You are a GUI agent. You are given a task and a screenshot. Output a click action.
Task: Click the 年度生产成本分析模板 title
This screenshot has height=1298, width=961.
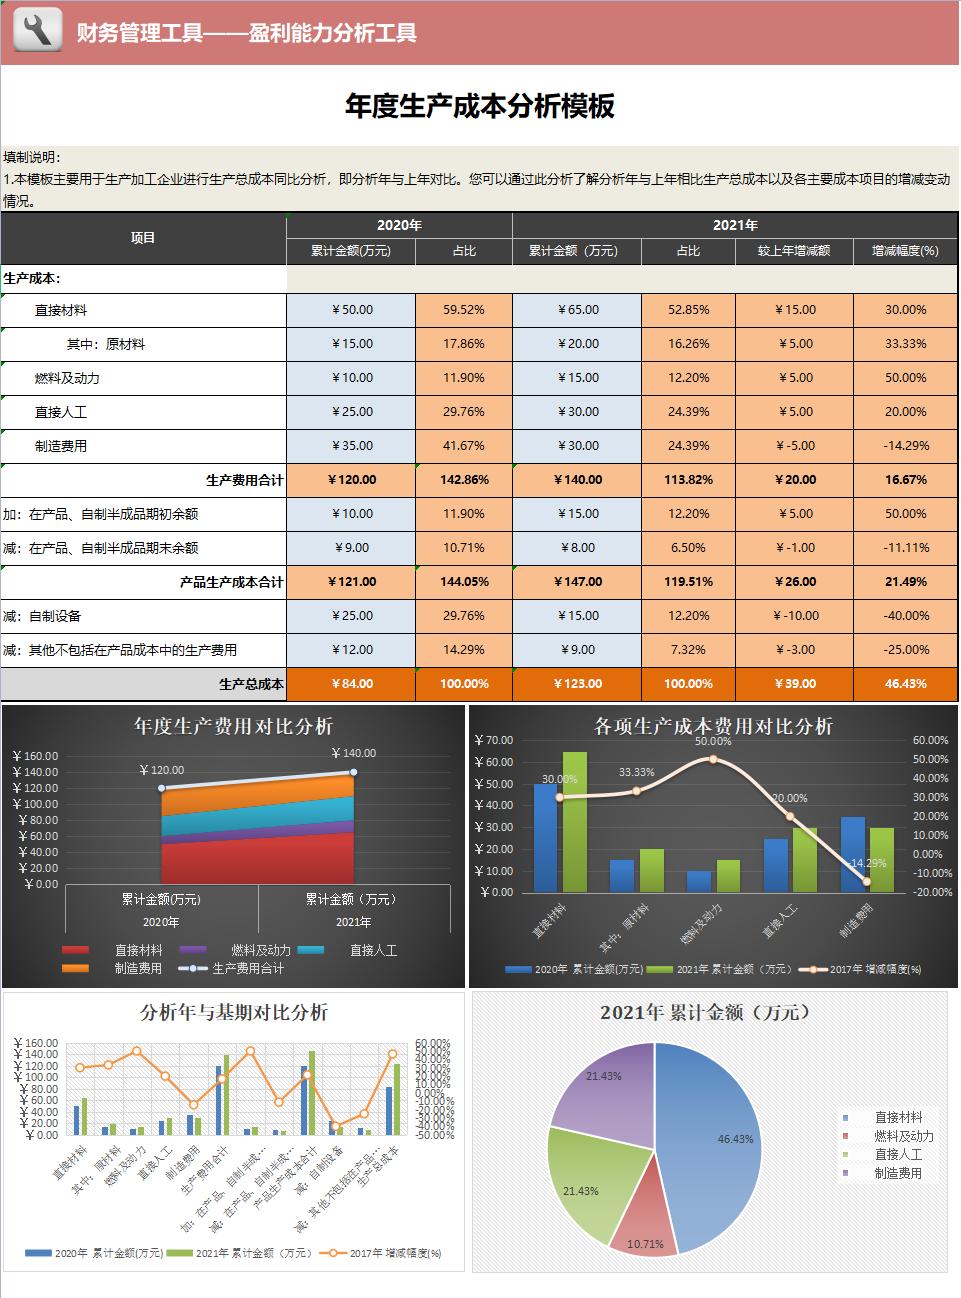[480, 101]
